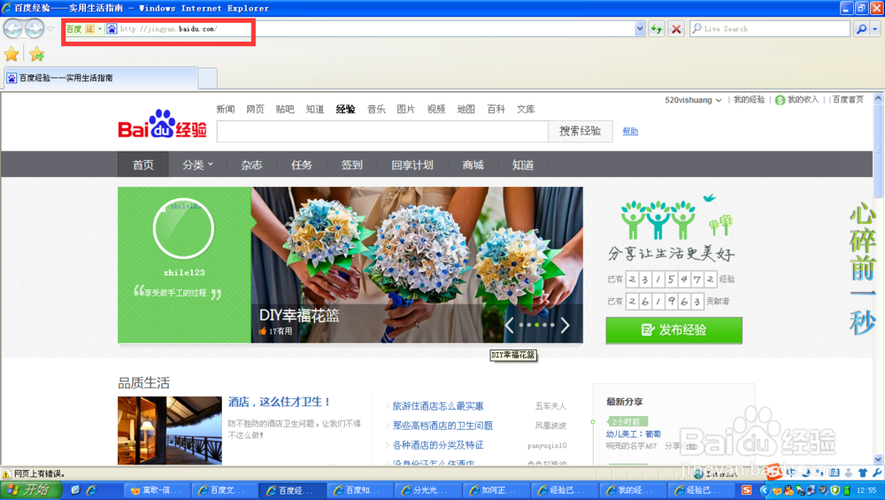Open the recent pages dropdown beside Forward
885x500 pixels.
pyautogui.click(x=50, y=29)
